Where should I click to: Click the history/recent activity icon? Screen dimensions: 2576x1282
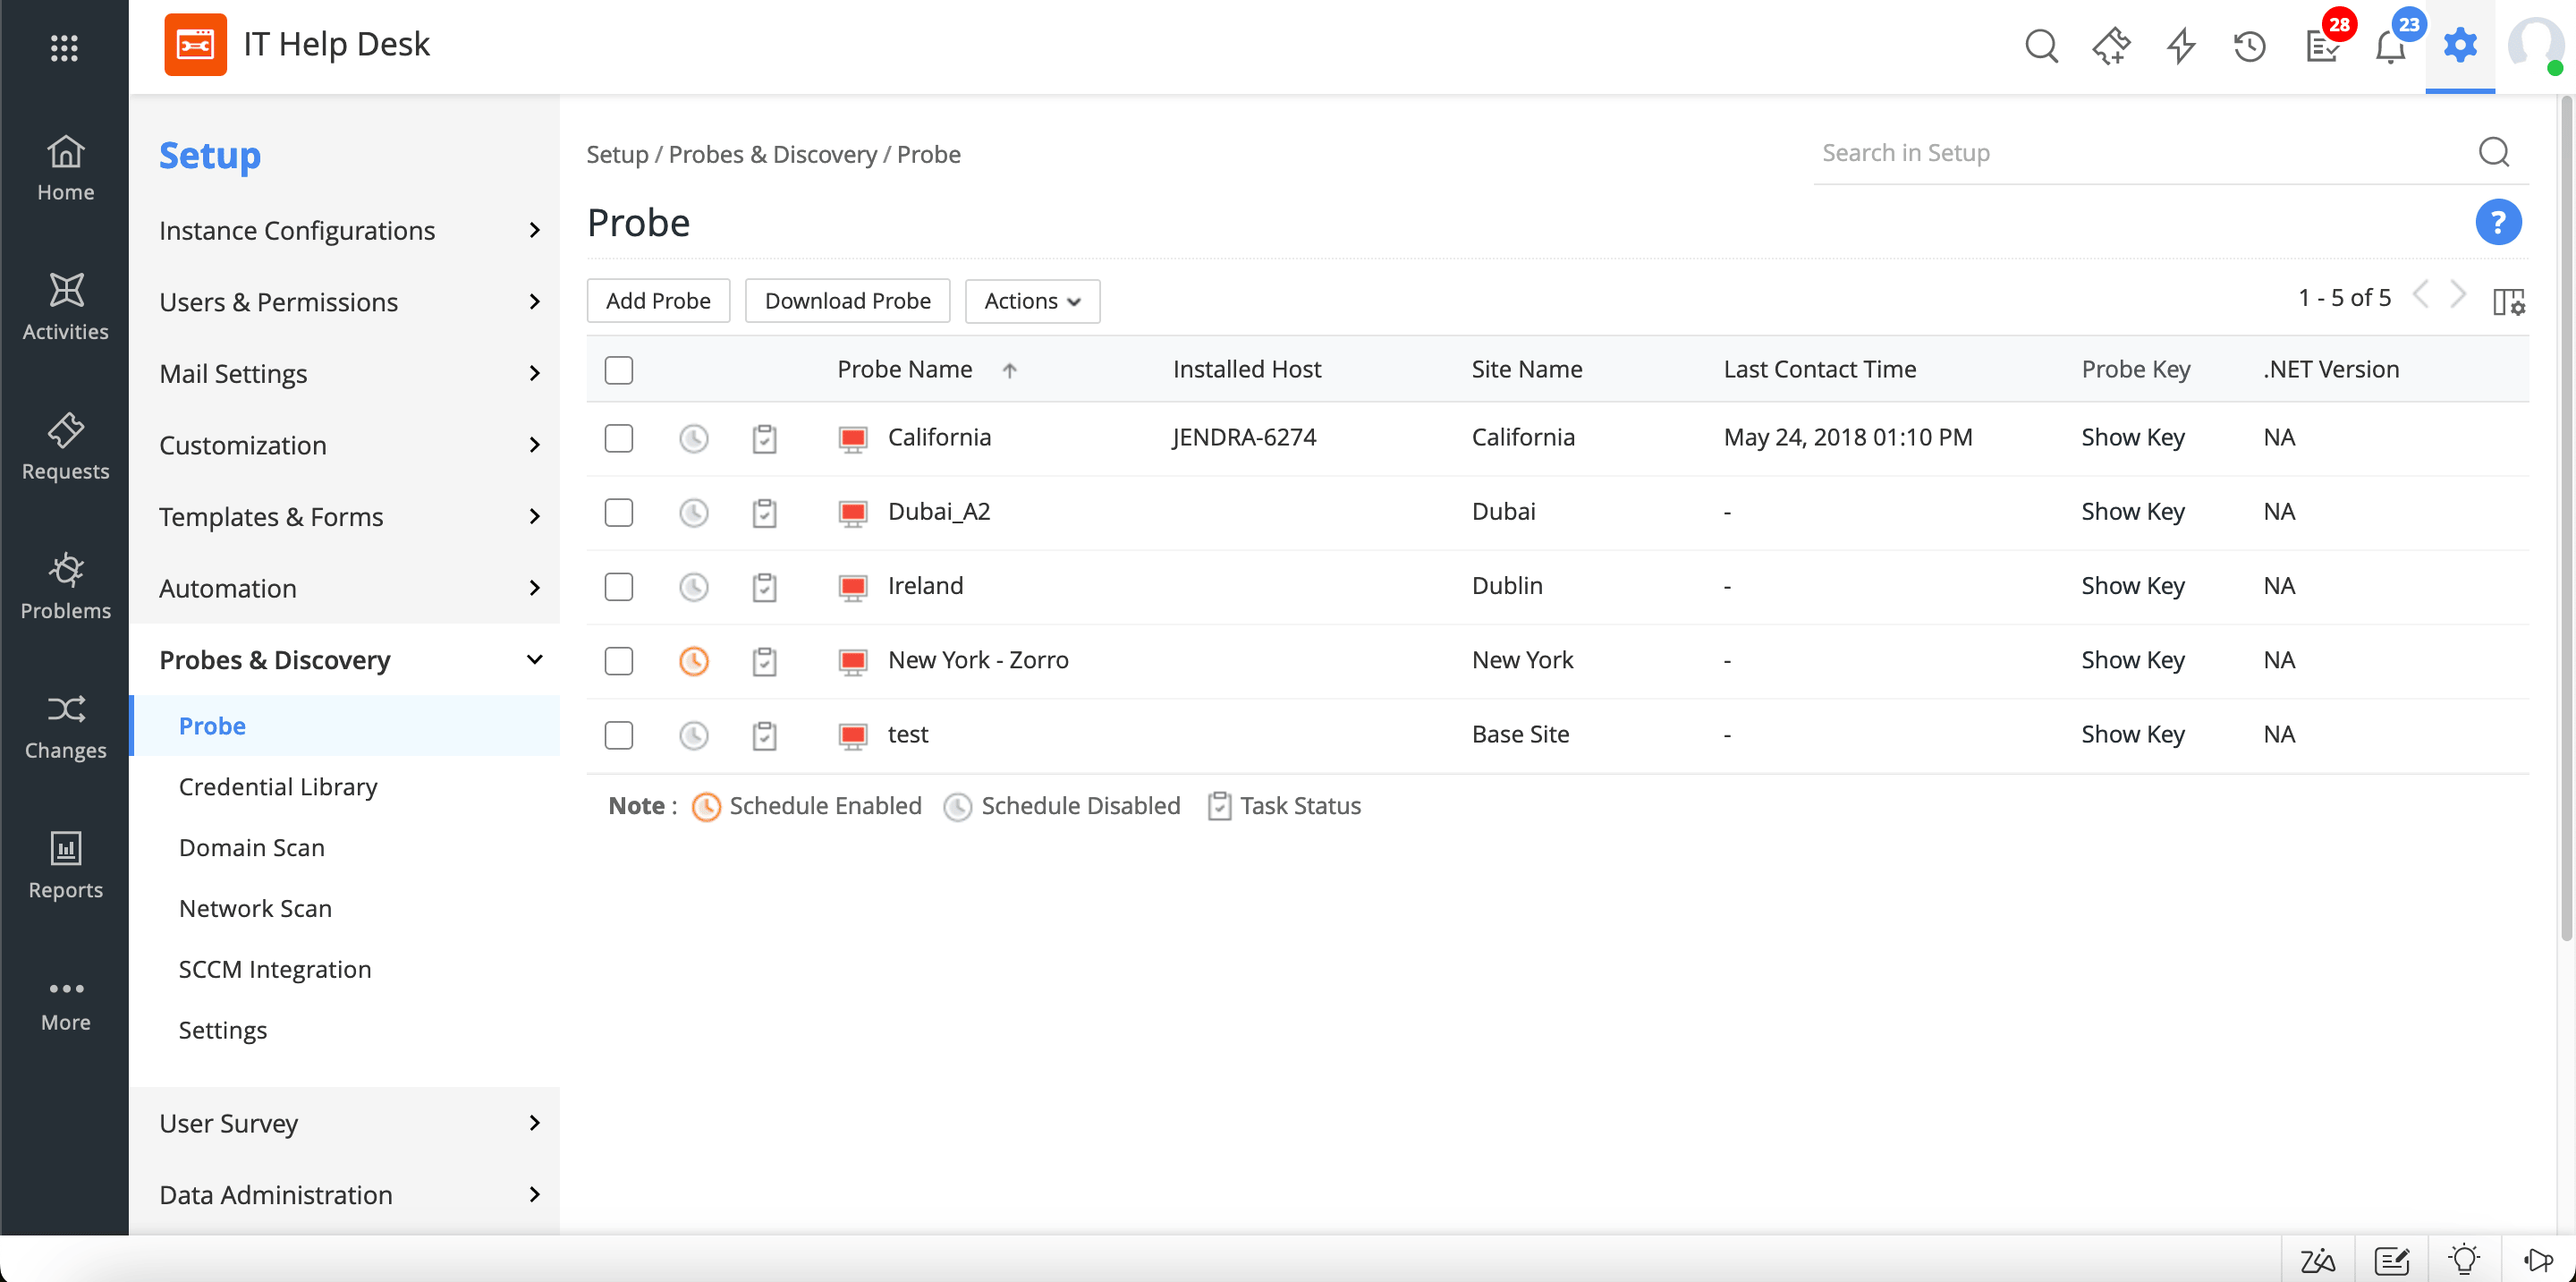click(x=2248, y=45)
